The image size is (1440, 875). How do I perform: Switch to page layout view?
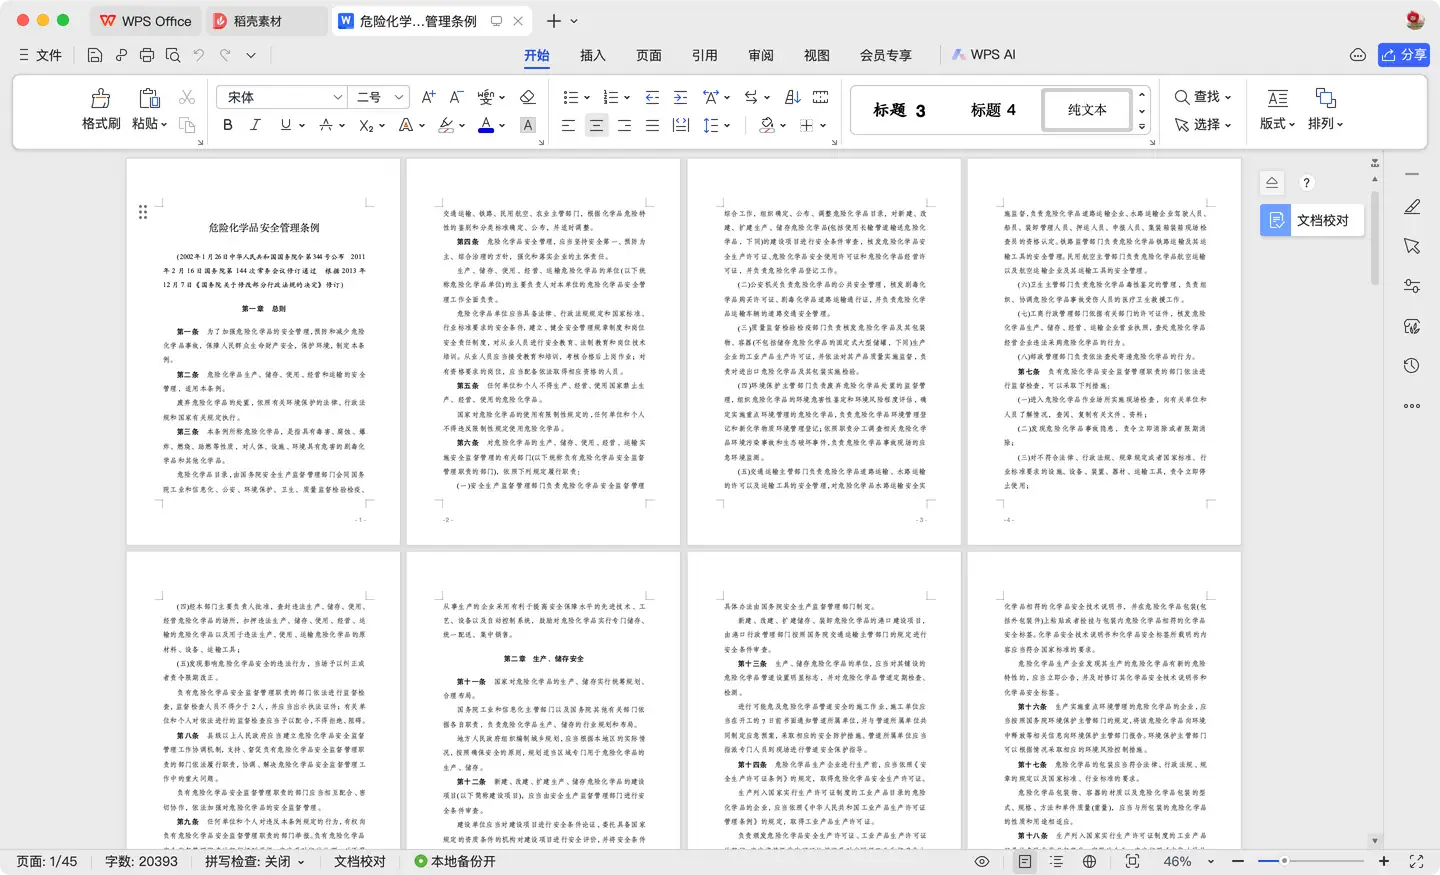coord(1025,861)
